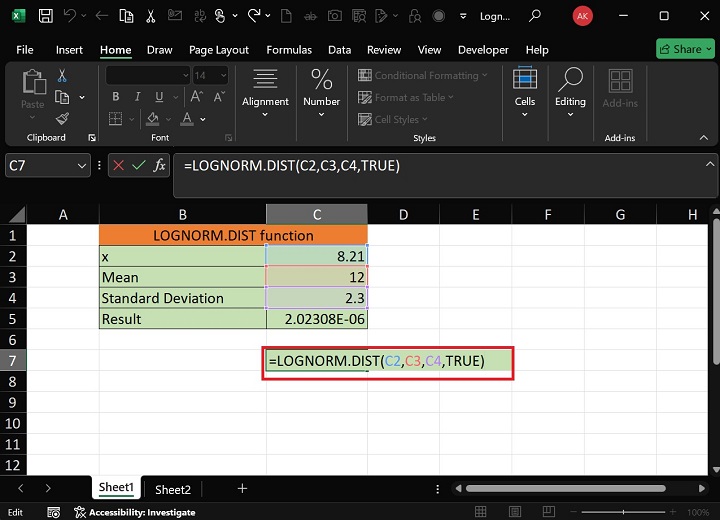Image resolution: width=720 pixels, height=520 pixels.
Task: Open the Formulas ribbon tab
Action: pyautogui.click(x=289, y=50)
